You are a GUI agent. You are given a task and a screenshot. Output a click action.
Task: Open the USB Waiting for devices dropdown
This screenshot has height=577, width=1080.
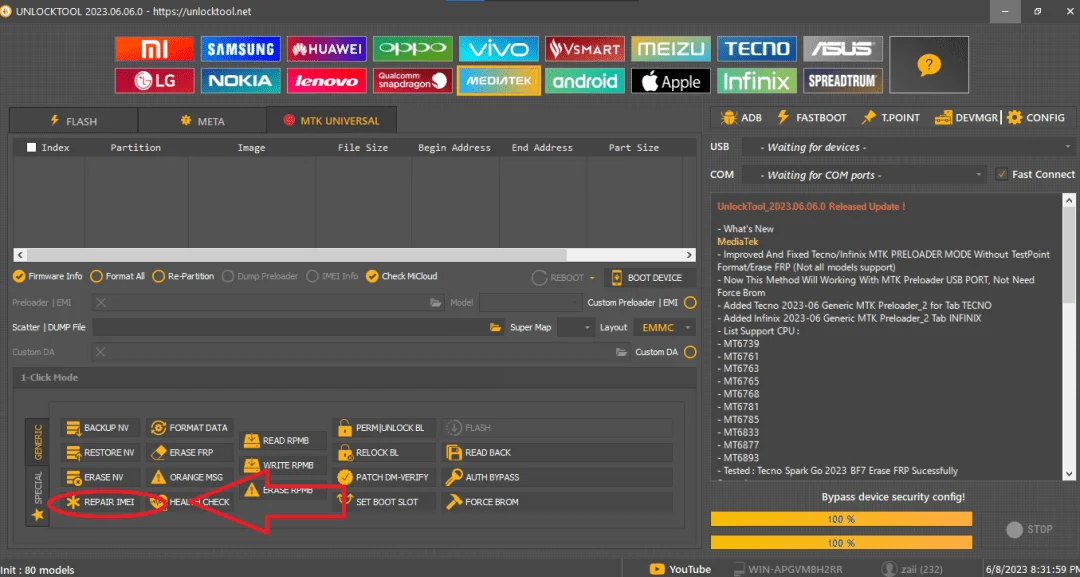908,147
